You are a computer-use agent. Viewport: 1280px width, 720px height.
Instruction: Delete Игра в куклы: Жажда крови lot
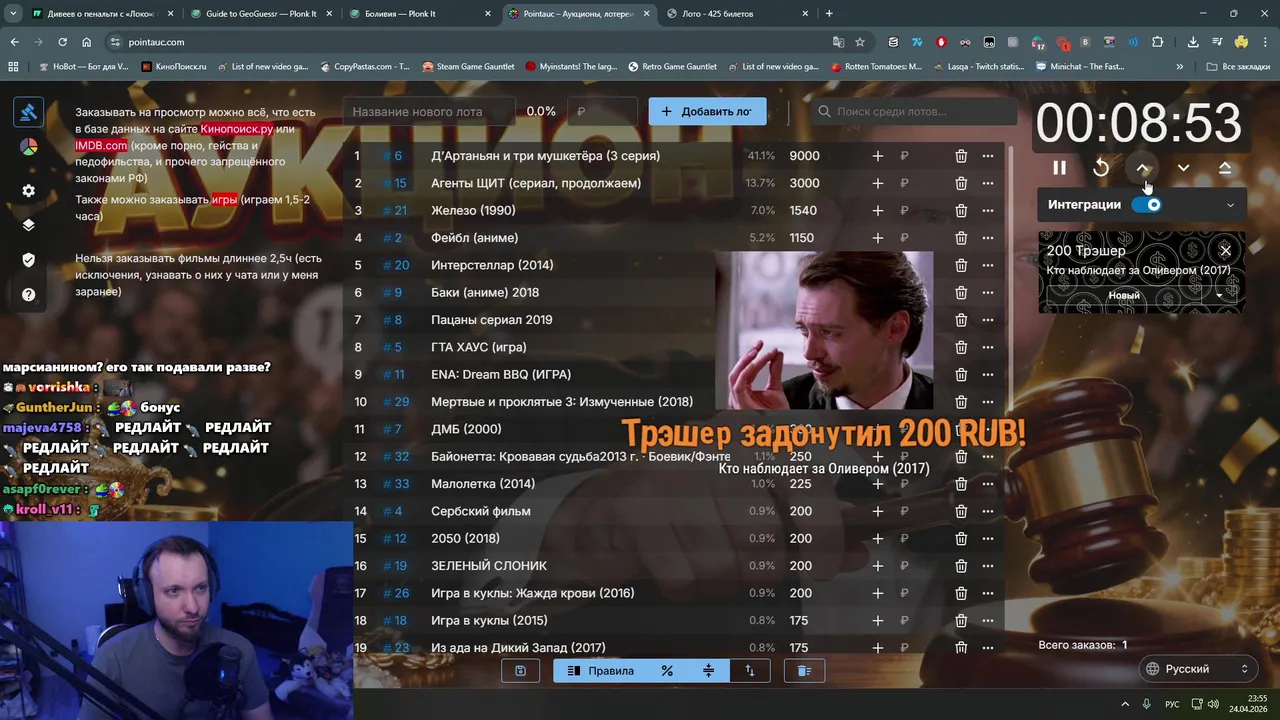[x=960, y=593]
